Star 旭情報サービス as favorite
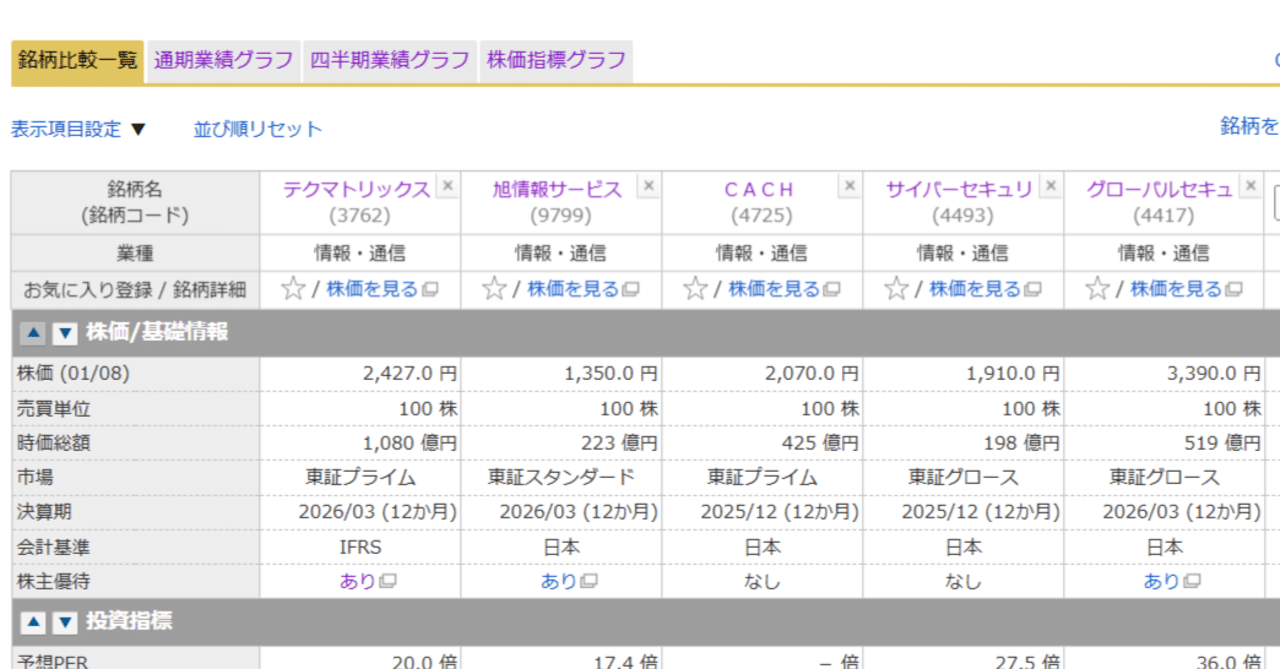Image resolution: width=1280 pixels, height=669 pixels. tap(494, 290)
